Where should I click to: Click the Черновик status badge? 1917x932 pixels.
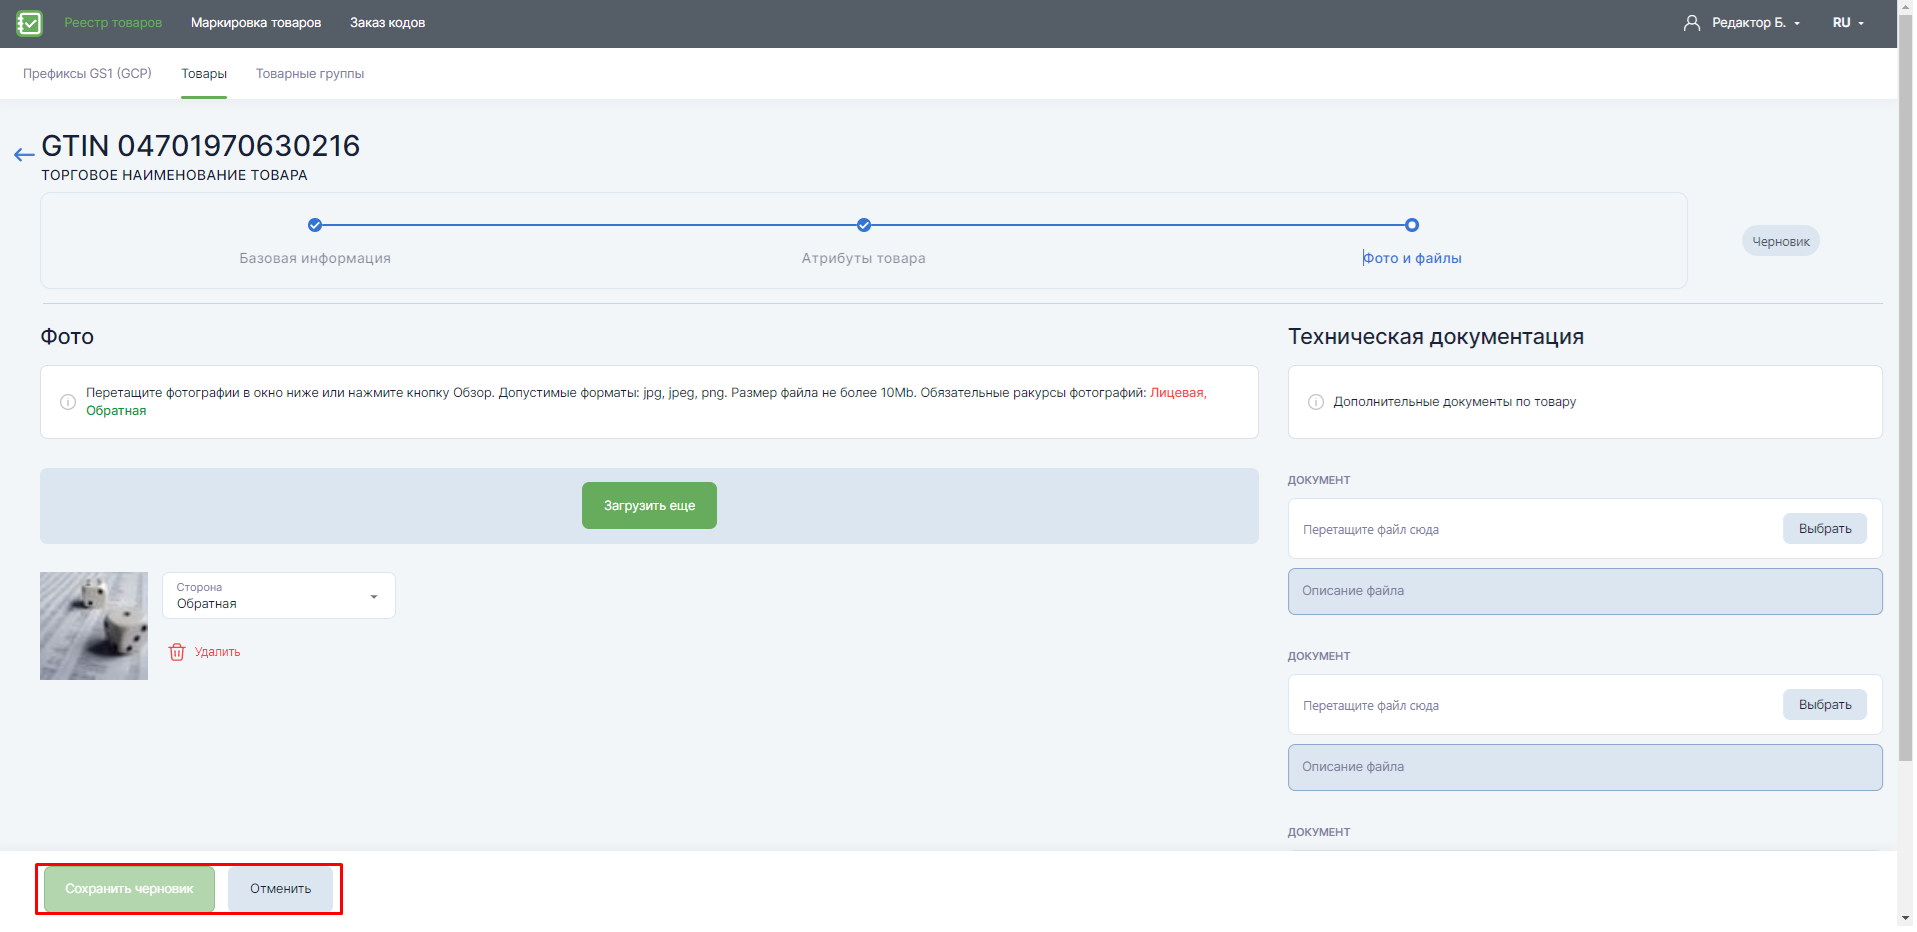click(1781, 241)
